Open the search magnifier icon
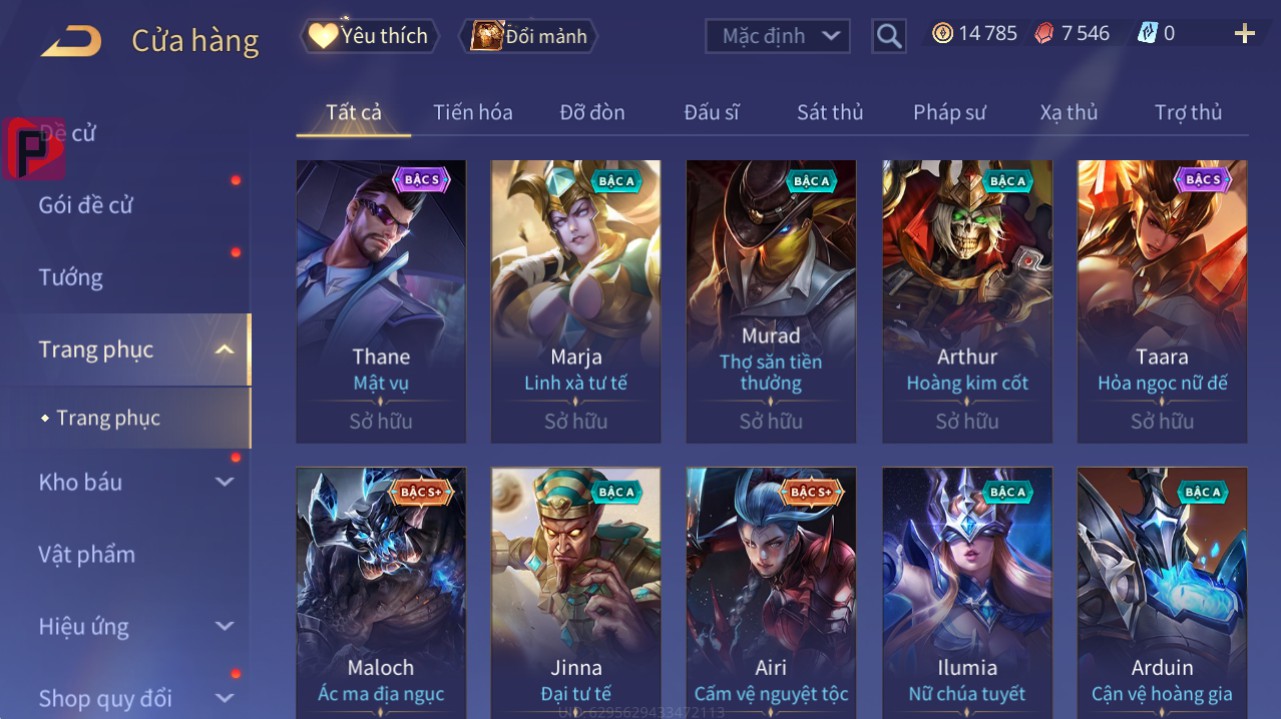Viewport: 1281px width, 719px height. click(x=888, y=37)
